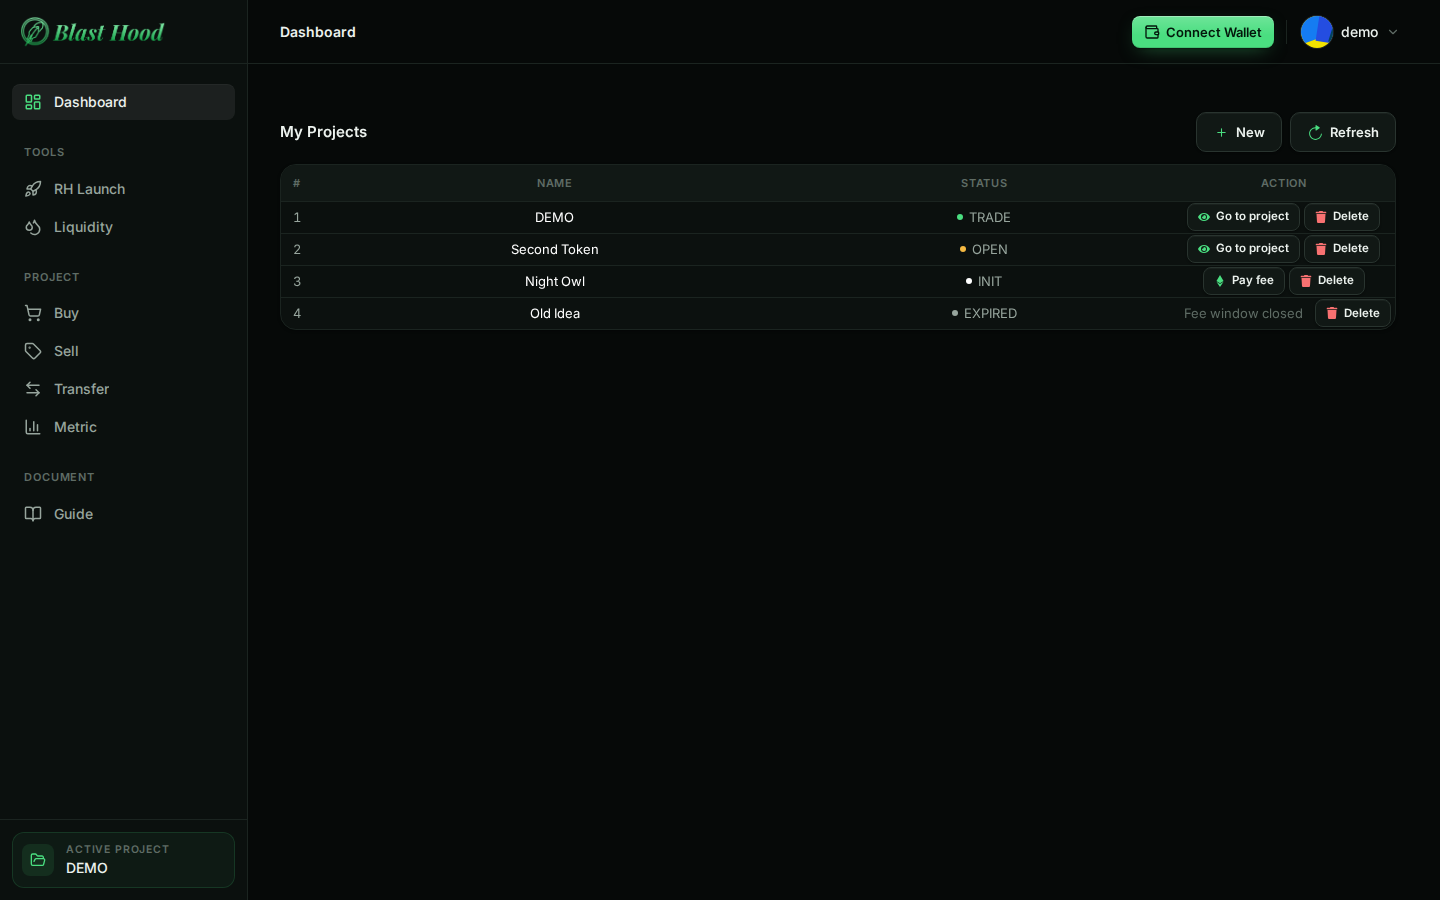Click the Old Idea project name

coord(555,313)
